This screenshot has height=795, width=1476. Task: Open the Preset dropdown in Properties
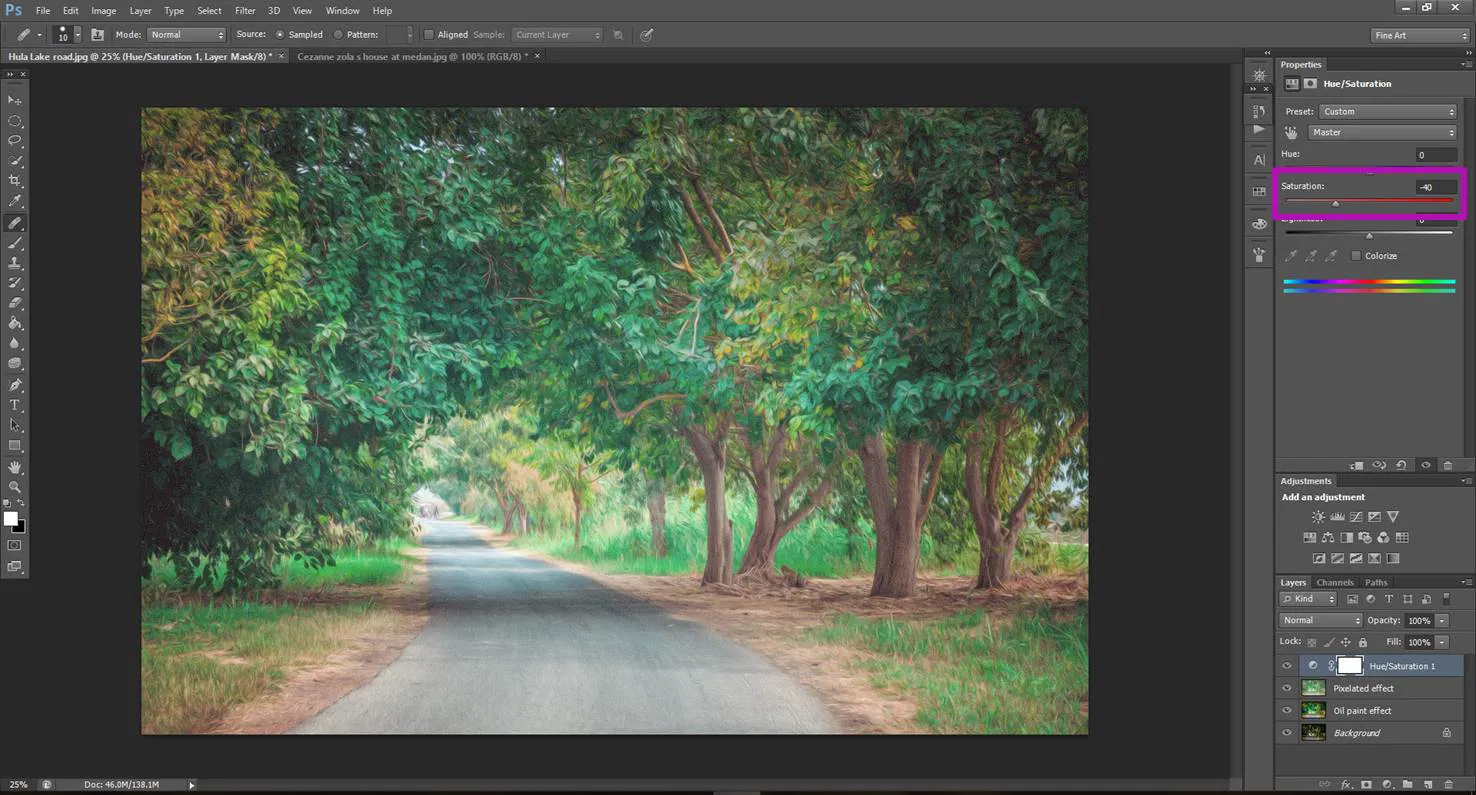(1387, 112)
